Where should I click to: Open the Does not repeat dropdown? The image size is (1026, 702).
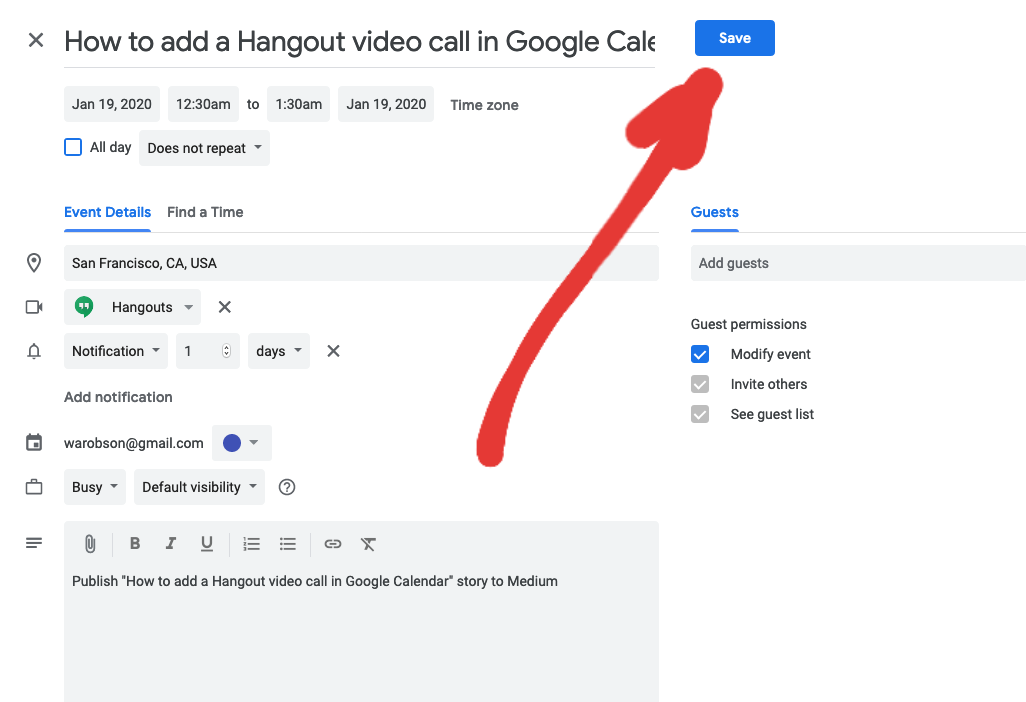(204, 148)
